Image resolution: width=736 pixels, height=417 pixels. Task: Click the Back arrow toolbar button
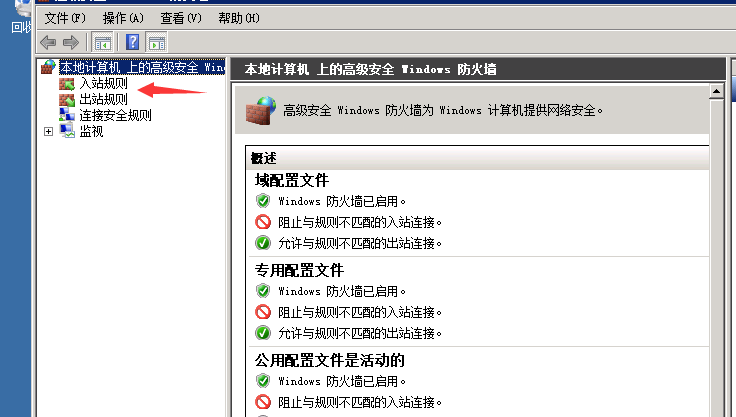pyautogui.click(x=48, y=43)
